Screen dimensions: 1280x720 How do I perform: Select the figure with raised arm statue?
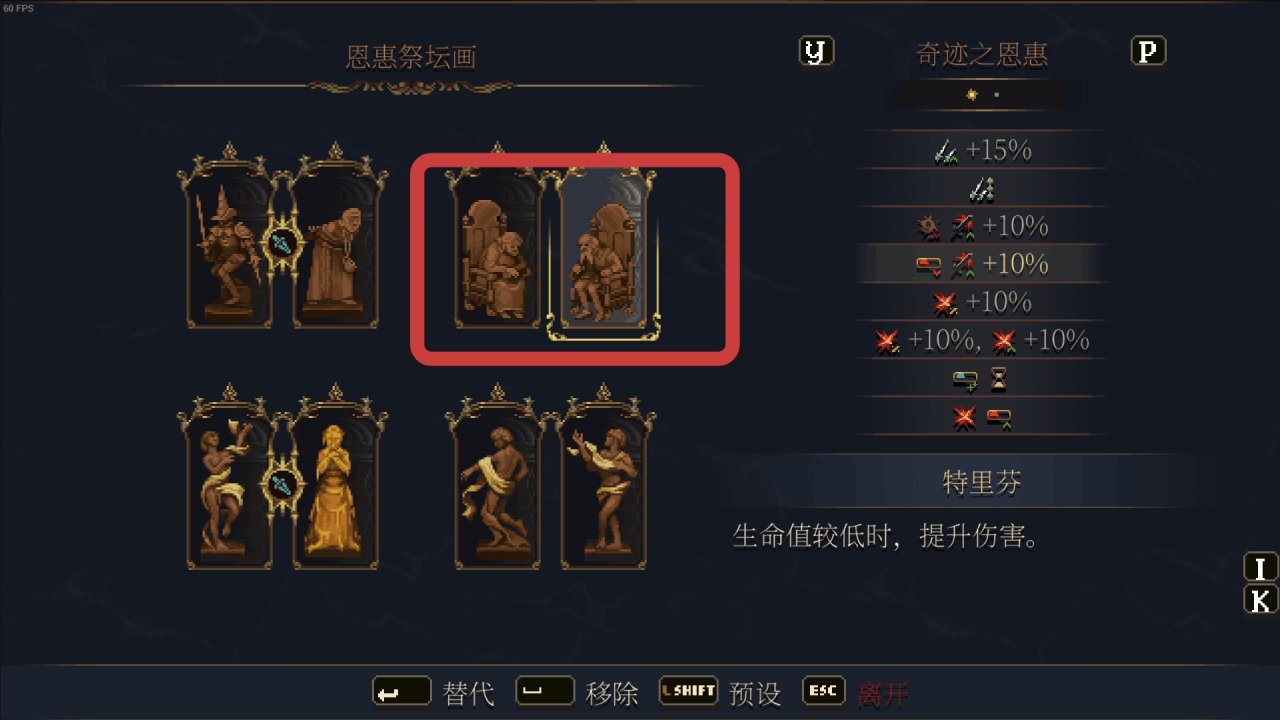pos(603,487)
